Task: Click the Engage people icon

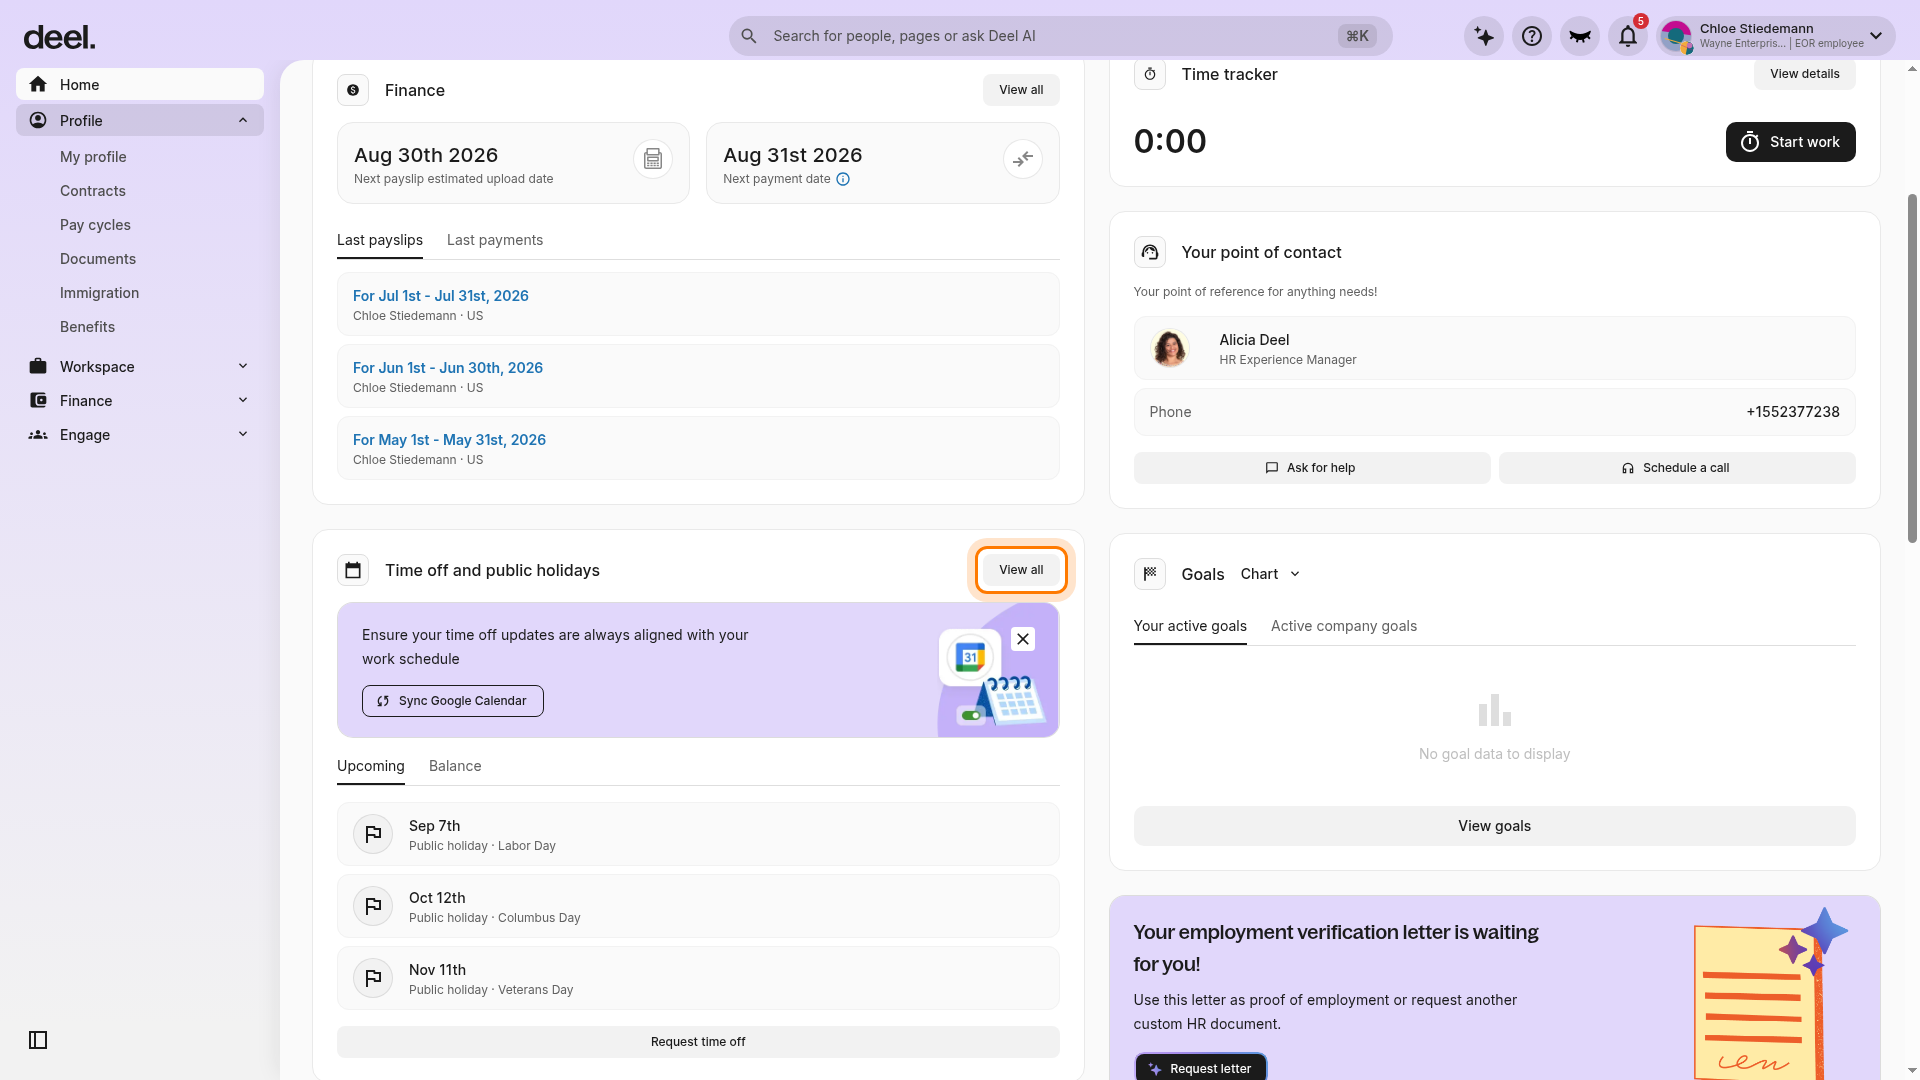Action: 38,434
